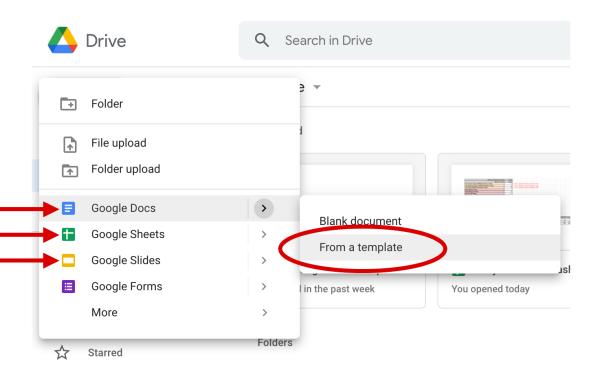Click the blue Google Docs icon
This screenshot has width=600, height=375.
click(x=68, y=208)
